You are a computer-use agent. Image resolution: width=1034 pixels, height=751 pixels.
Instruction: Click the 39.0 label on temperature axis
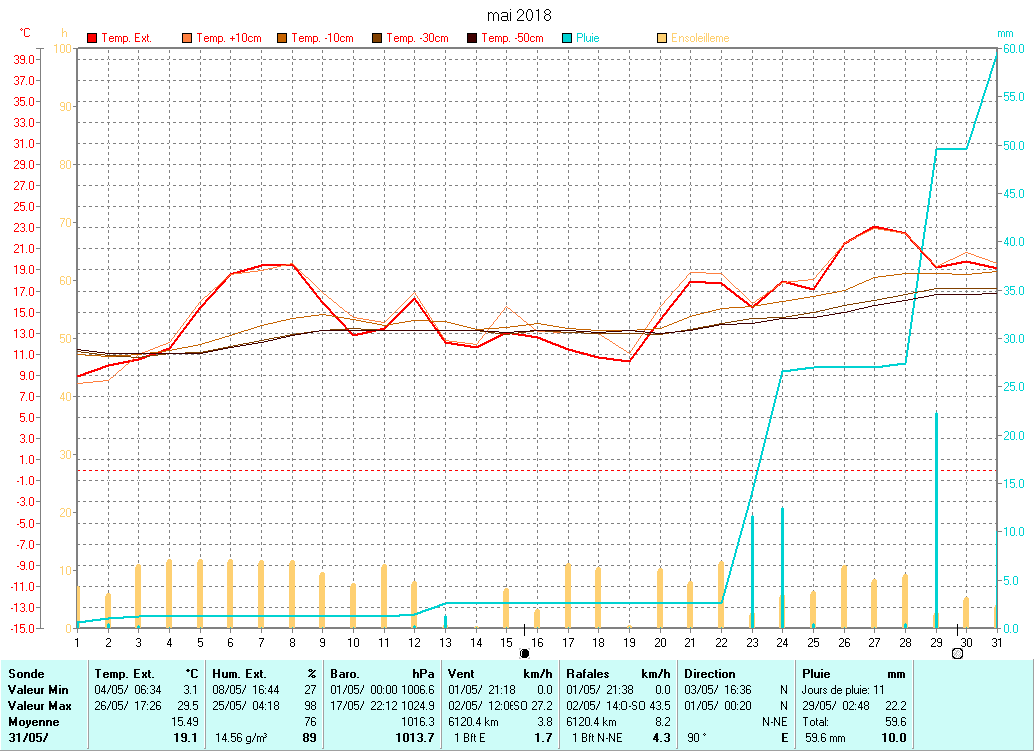click(x=21, y=59)
